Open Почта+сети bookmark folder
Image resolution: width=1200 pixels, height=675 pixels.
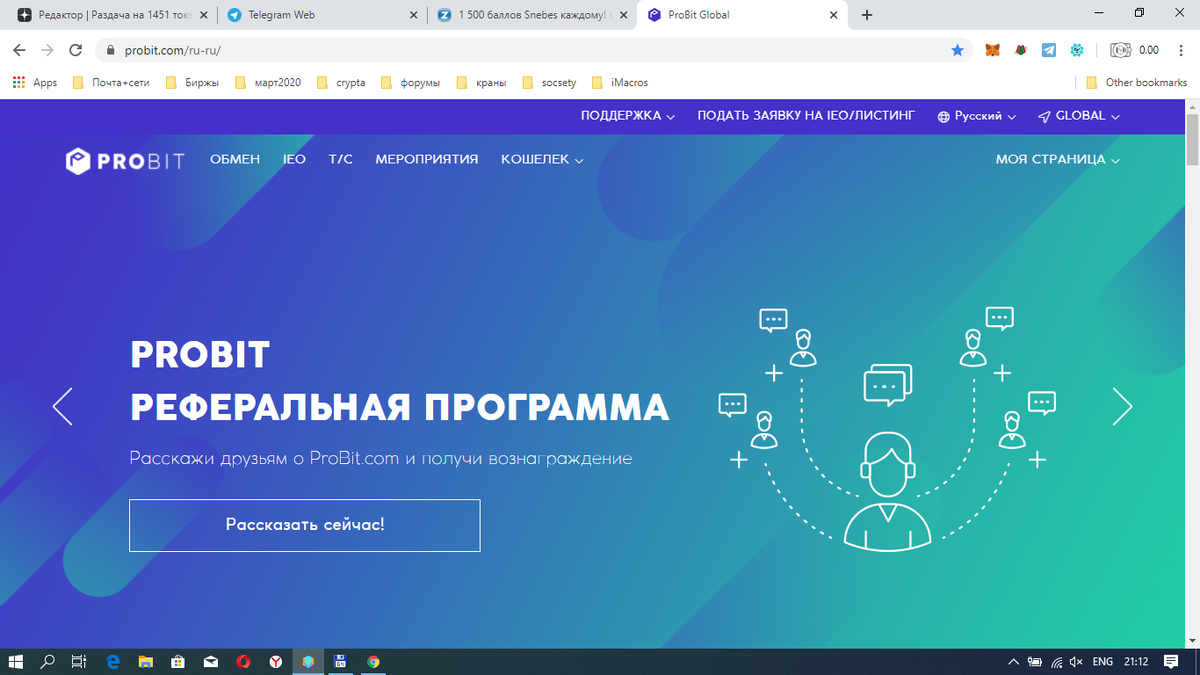pos(111,82)
